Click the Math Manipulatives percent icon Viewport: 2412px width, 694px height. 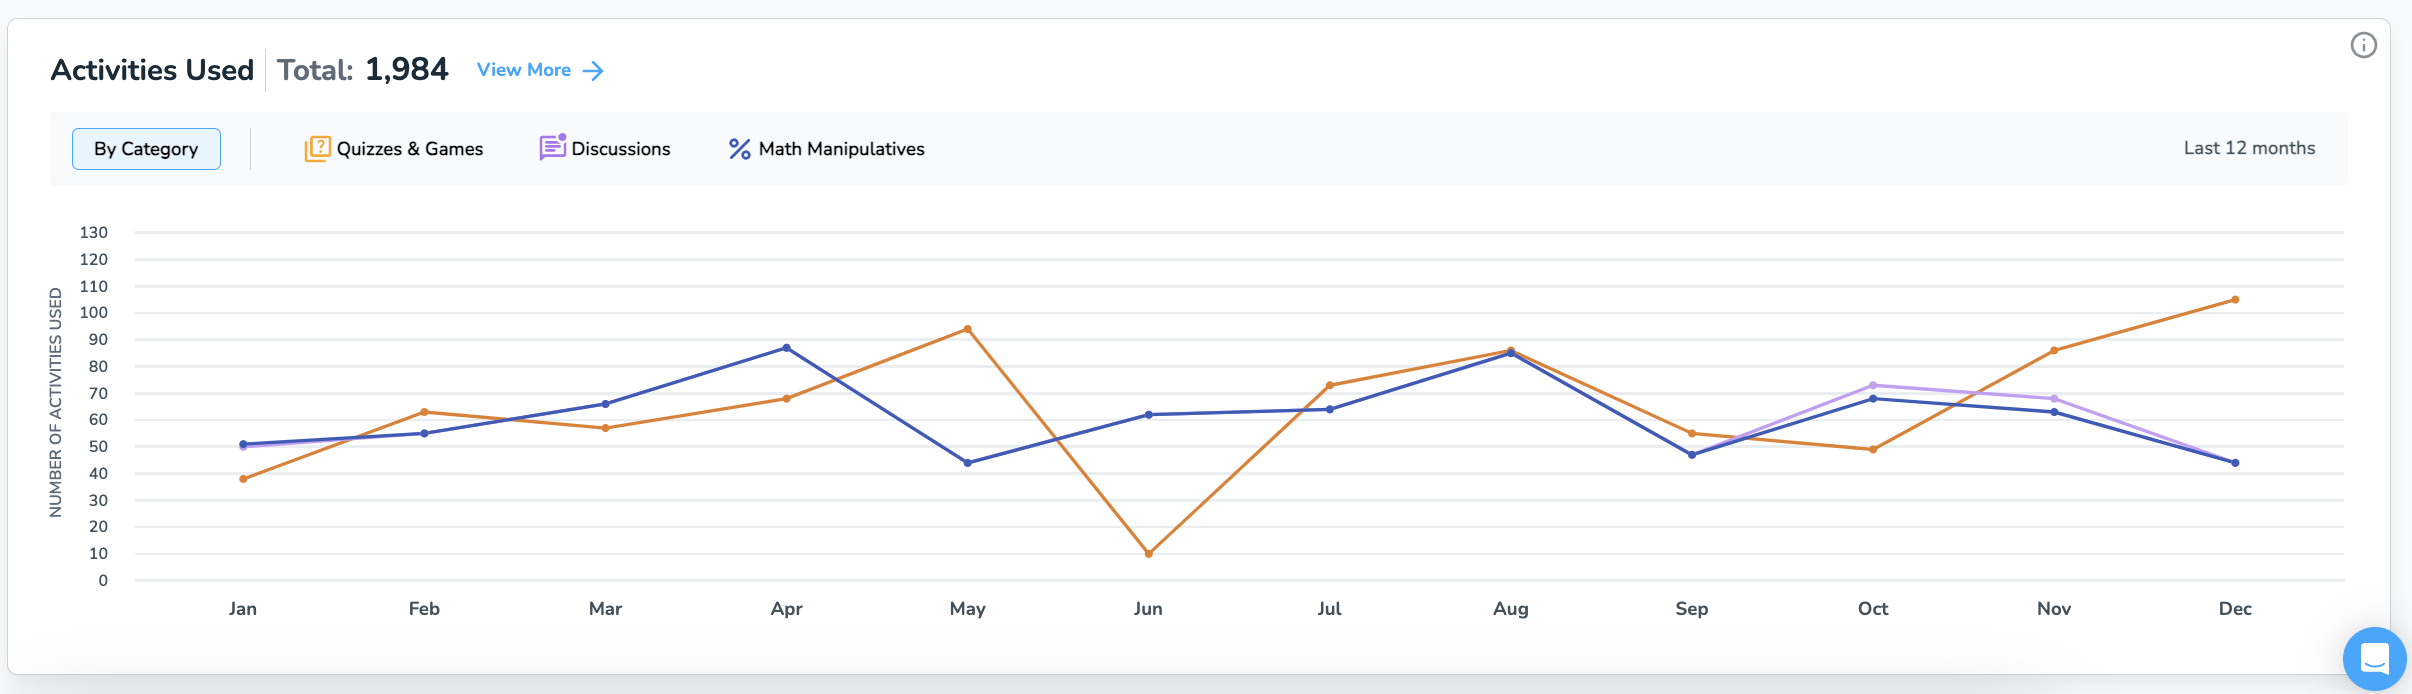(x=739, y=149)
